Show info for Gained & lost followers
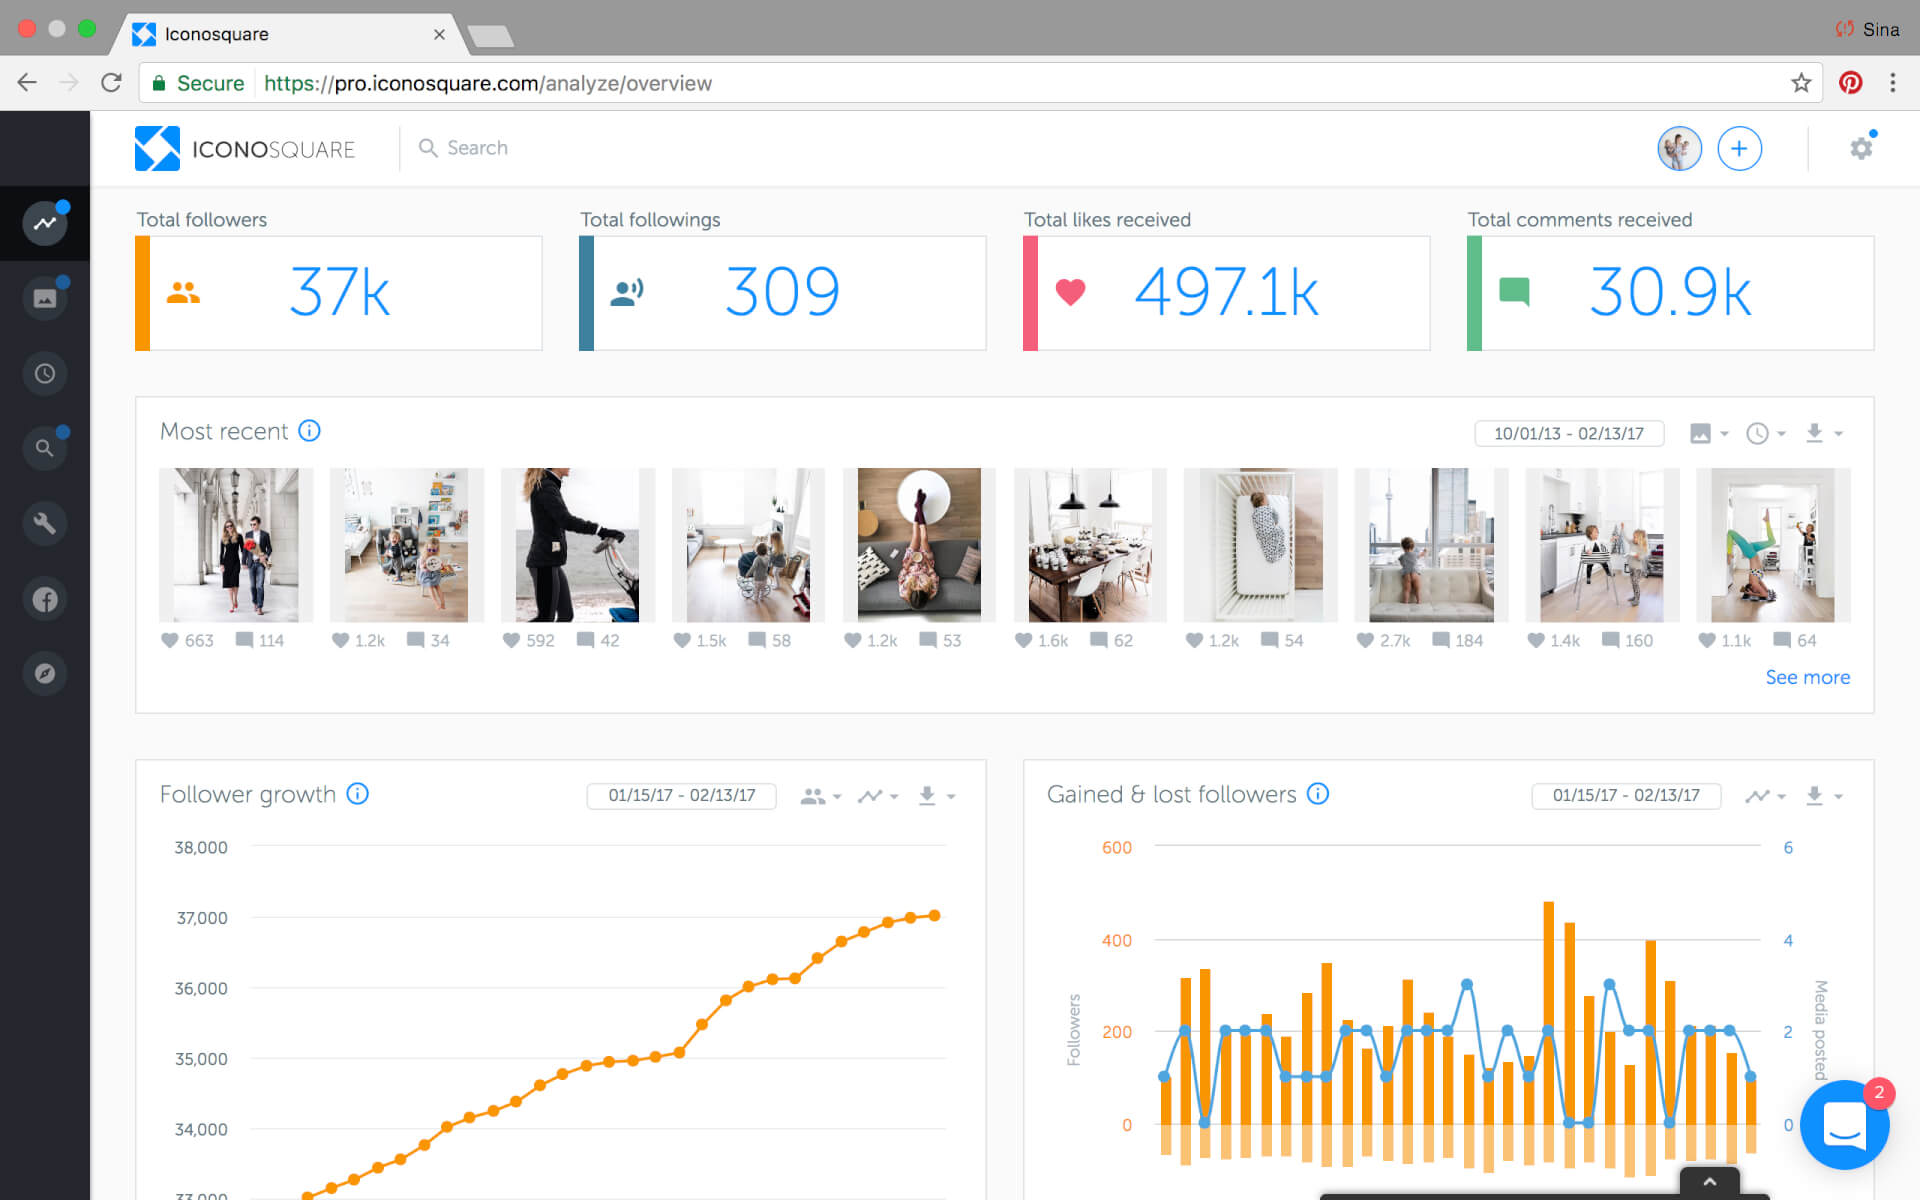The image size is (1920, 1200). pyautogui.click(x=1318, y=794)
